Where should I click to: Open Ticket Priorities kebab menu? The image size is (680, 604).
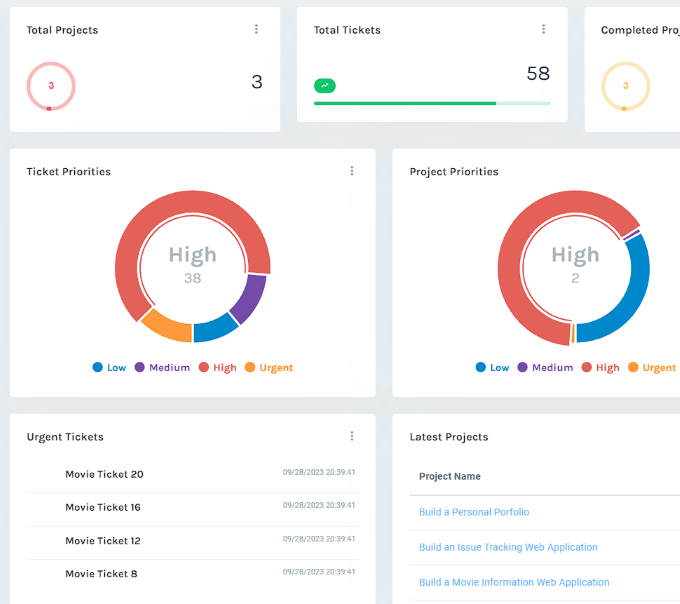(x=352, y=171)
